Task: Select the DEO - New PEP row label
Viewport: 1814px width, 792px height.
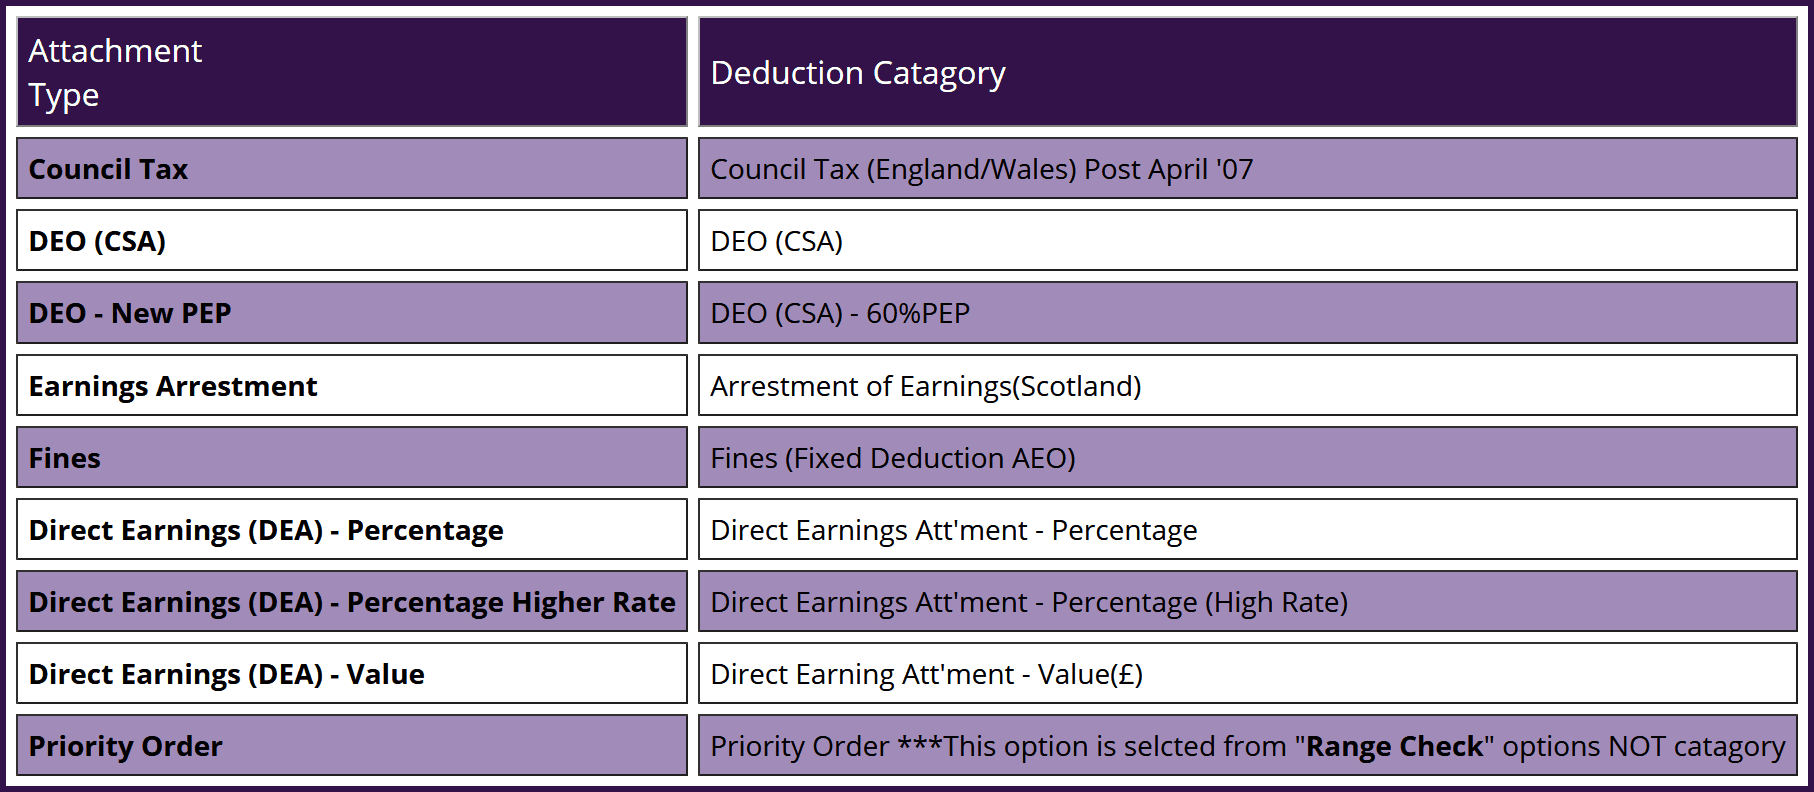Action: pos(130,313)
